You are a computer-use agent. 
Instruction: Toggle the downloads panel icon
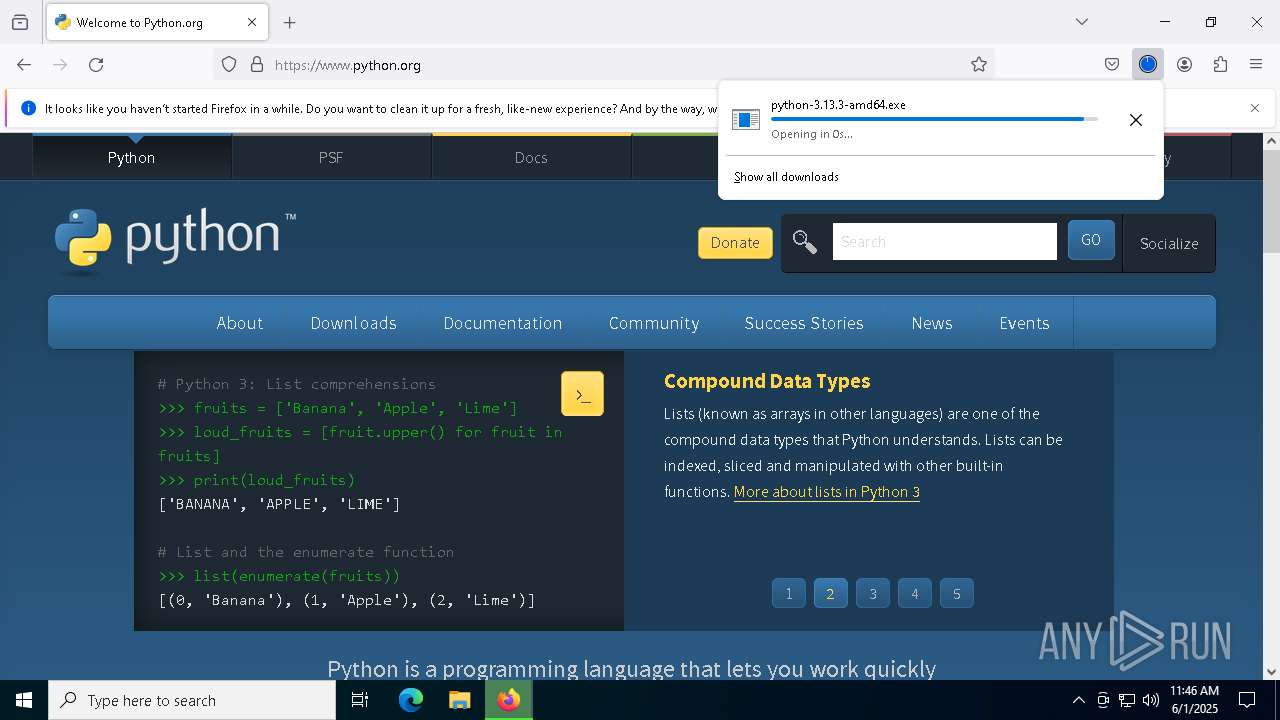1148,65
